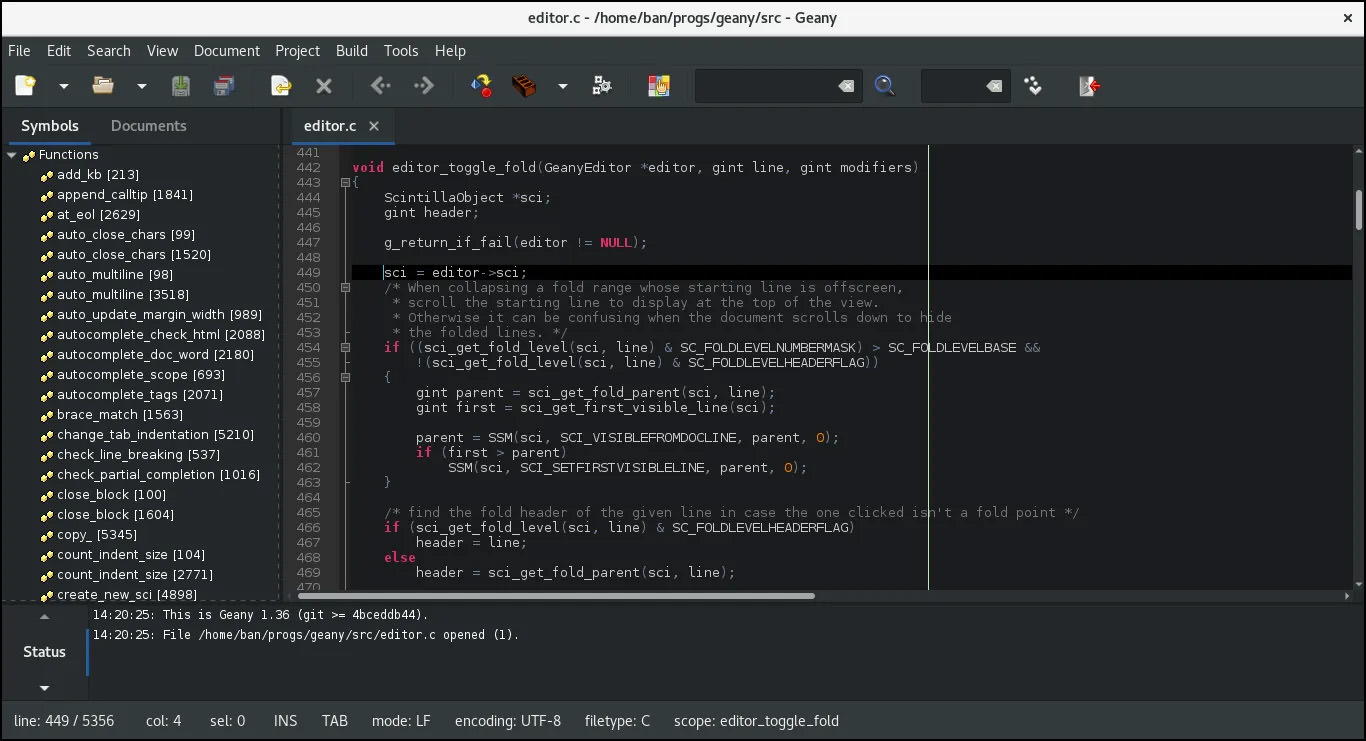Compile the current file

[x=481, y=86]
